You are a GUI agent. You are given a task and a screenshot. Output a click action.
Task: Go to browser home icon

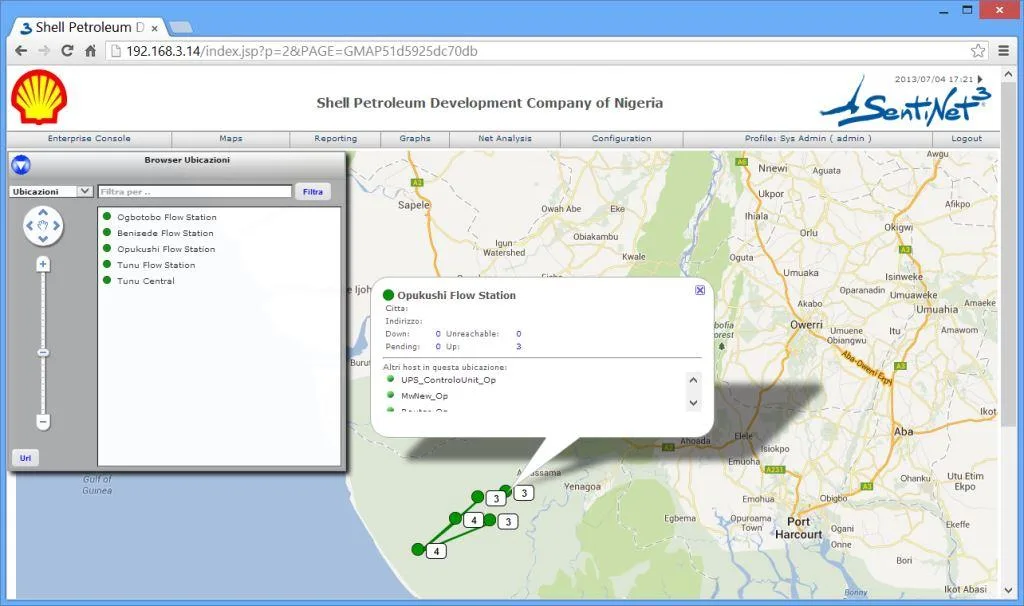click(x=90, y=50)
